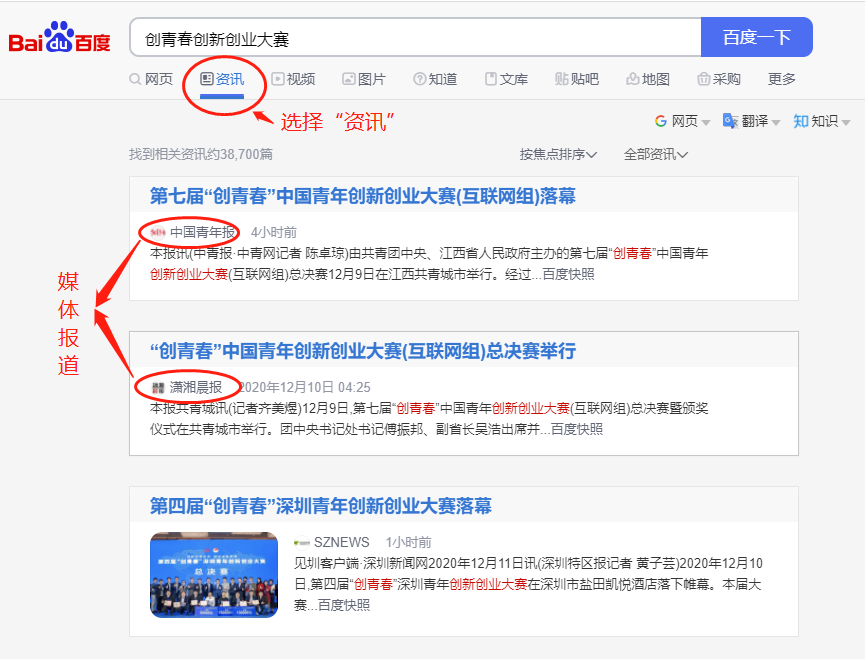This screenshot has height=659, width=865.
Task: Click the SZNEWS source logo icon
Action: 302,543
